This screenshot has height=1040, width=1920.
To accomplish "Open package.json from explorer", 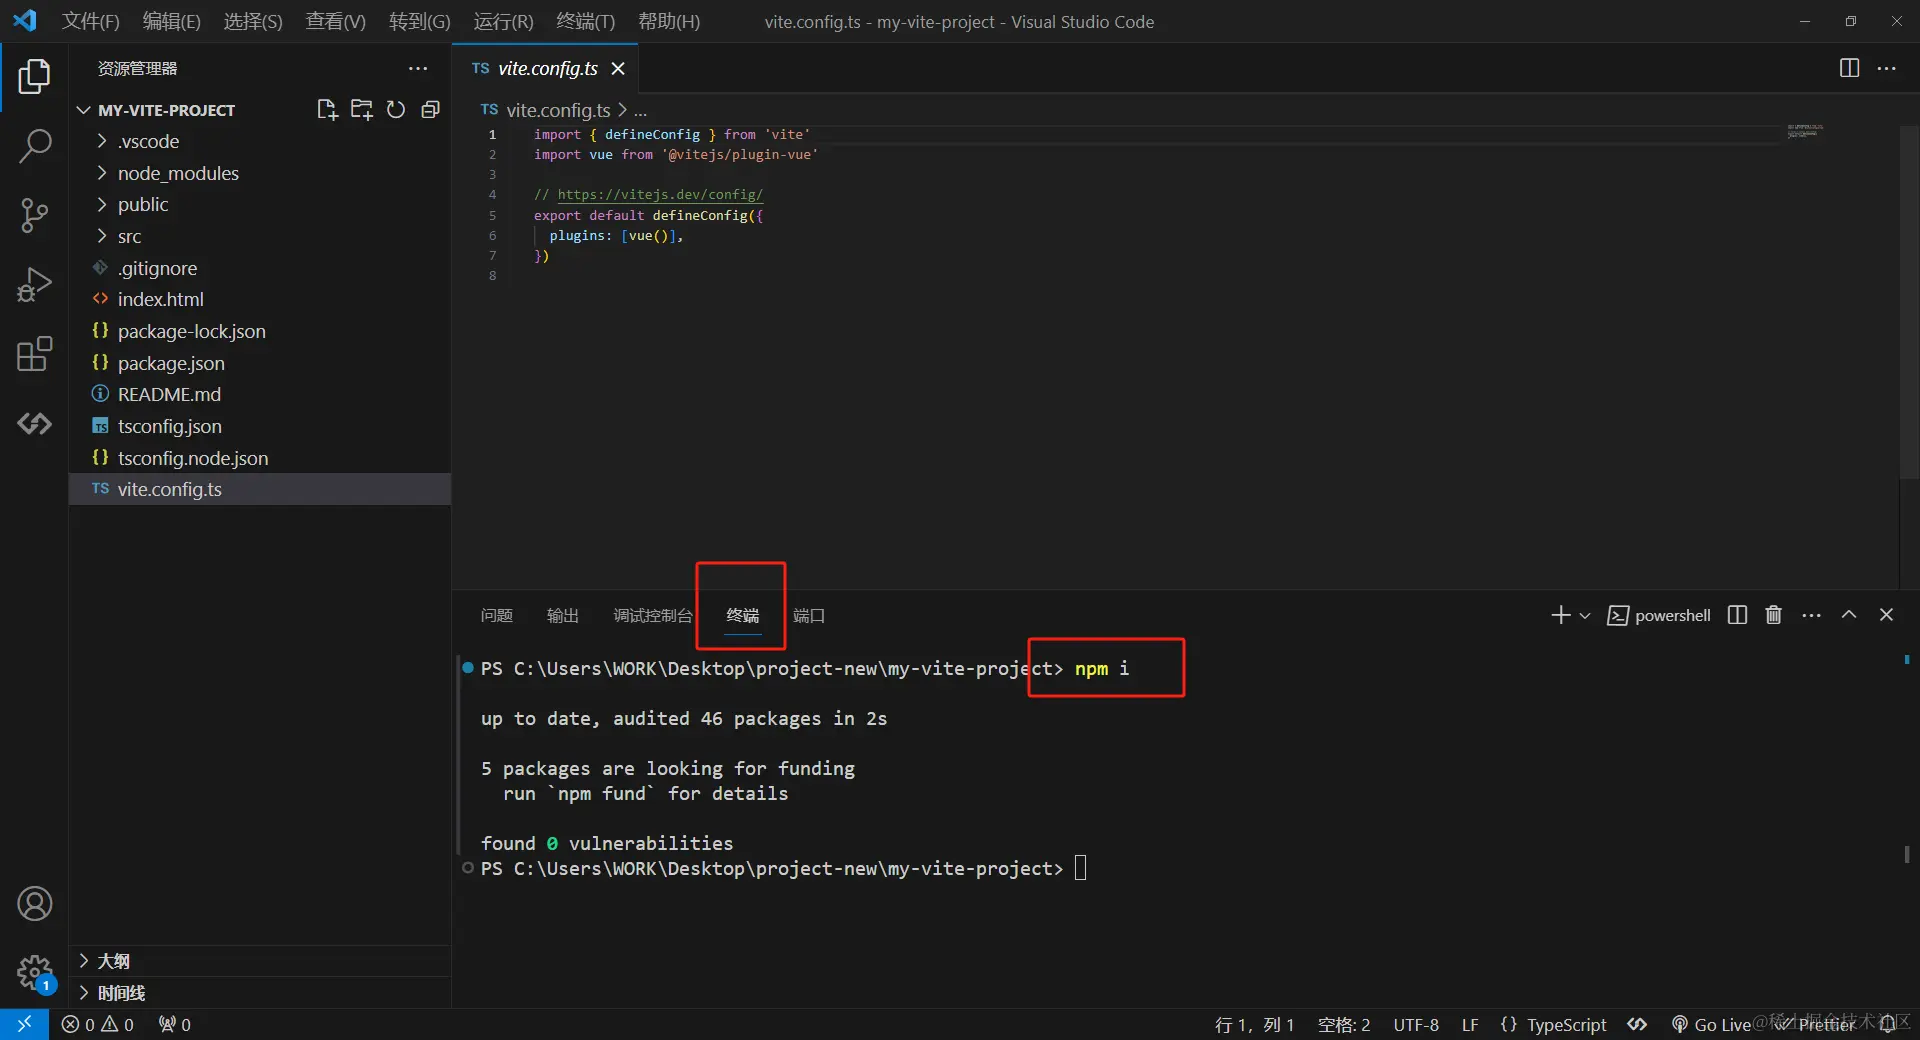I will pyautogui.click(x=260, y=363).
